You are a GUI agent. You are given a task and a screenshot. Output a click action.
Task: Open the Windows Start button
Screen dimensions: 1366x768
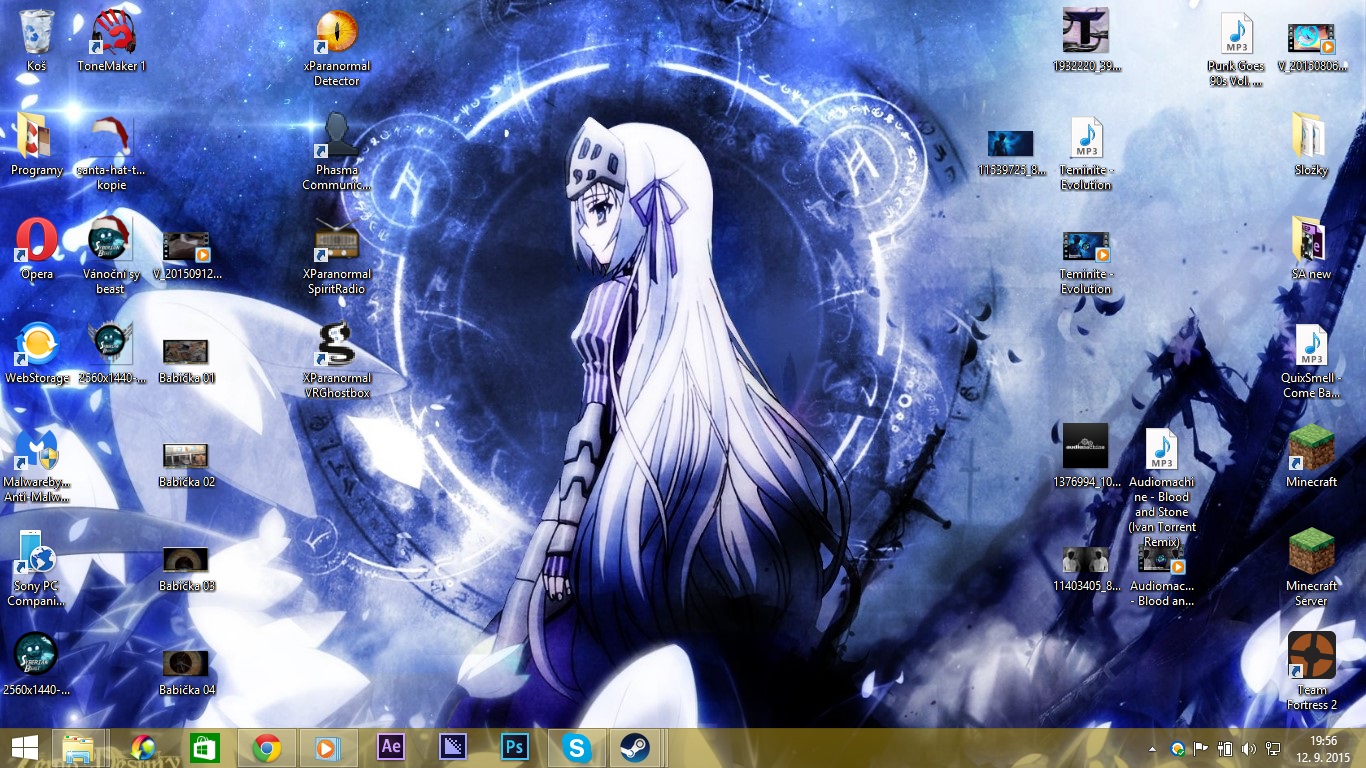point(24,747)
